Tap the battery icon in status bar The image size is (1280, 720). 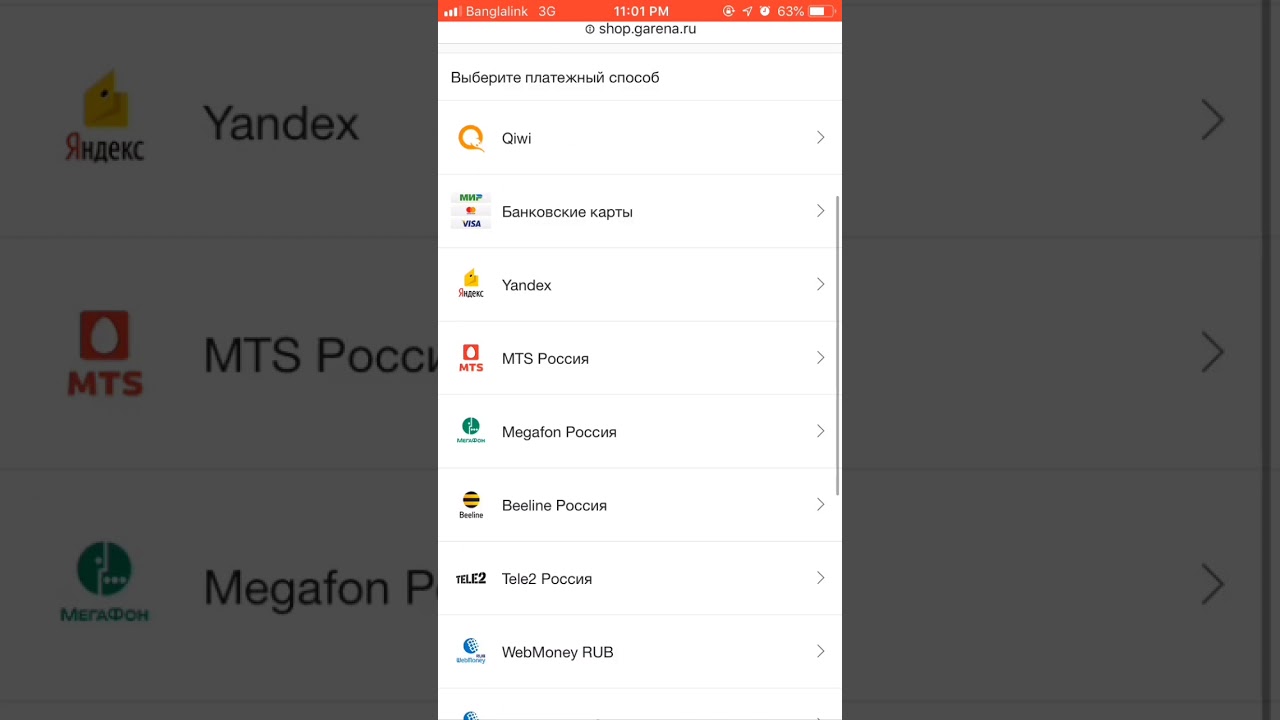point(822,11)
